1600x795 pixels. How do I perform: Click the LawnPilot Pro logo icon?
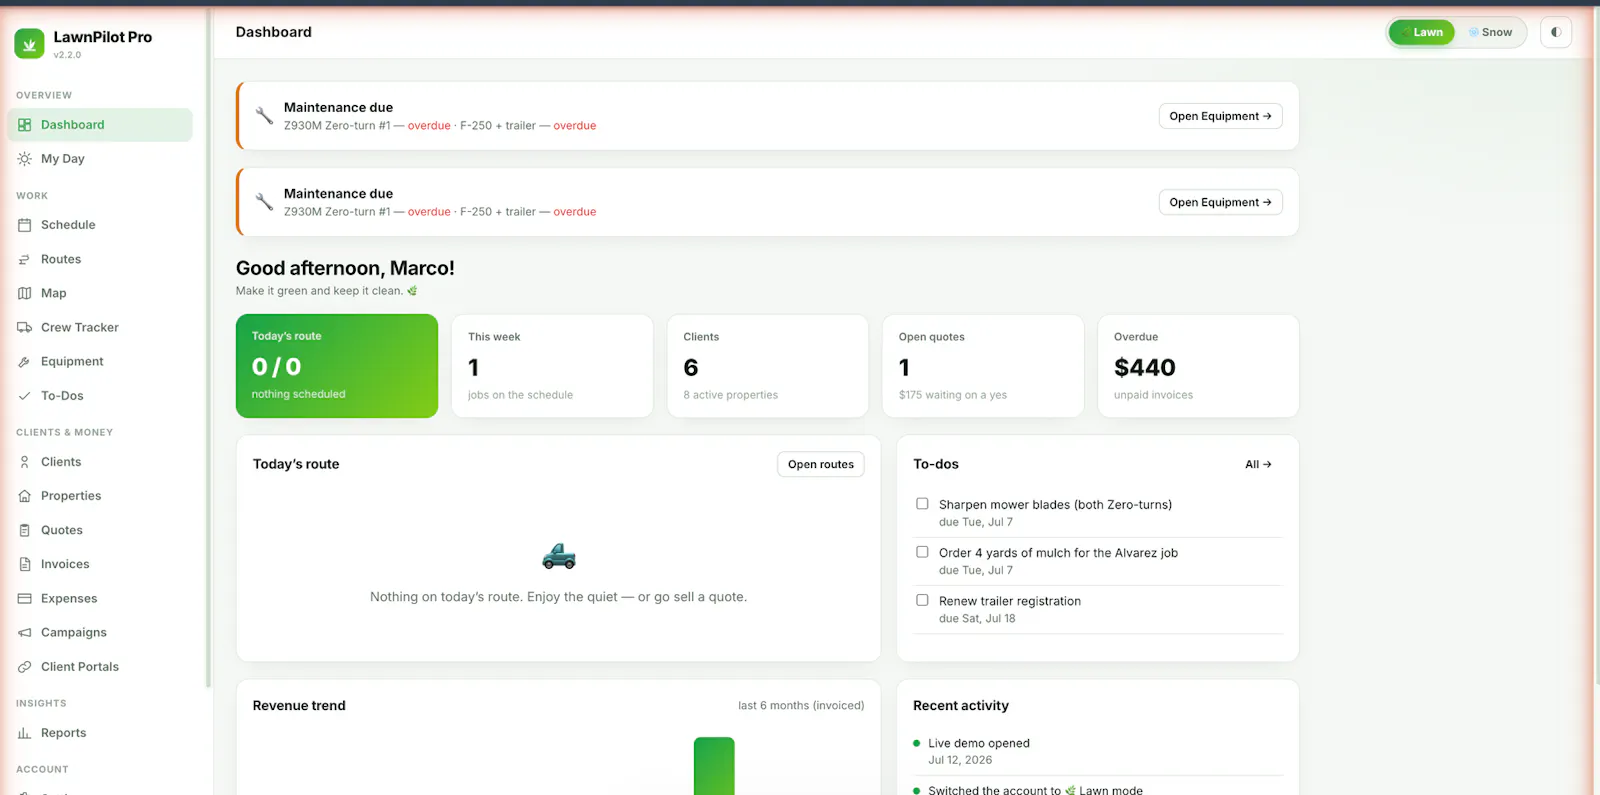tap(29, 43)
